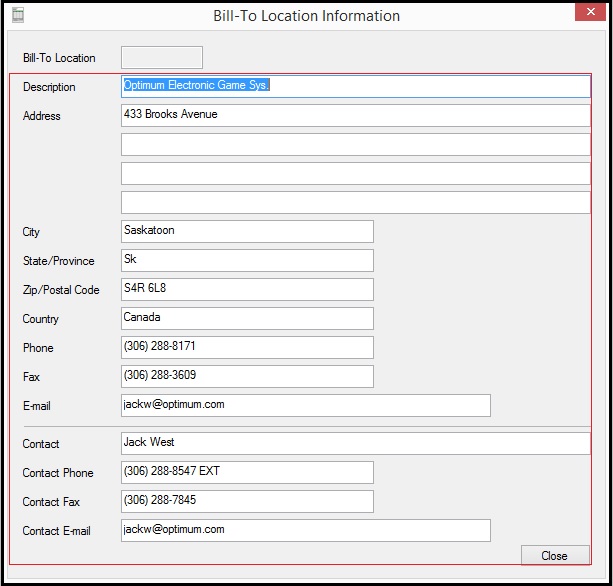Click the Zip/Postal Code field S4R 6L8
This screenshot has height=586, width=613.
247,289
